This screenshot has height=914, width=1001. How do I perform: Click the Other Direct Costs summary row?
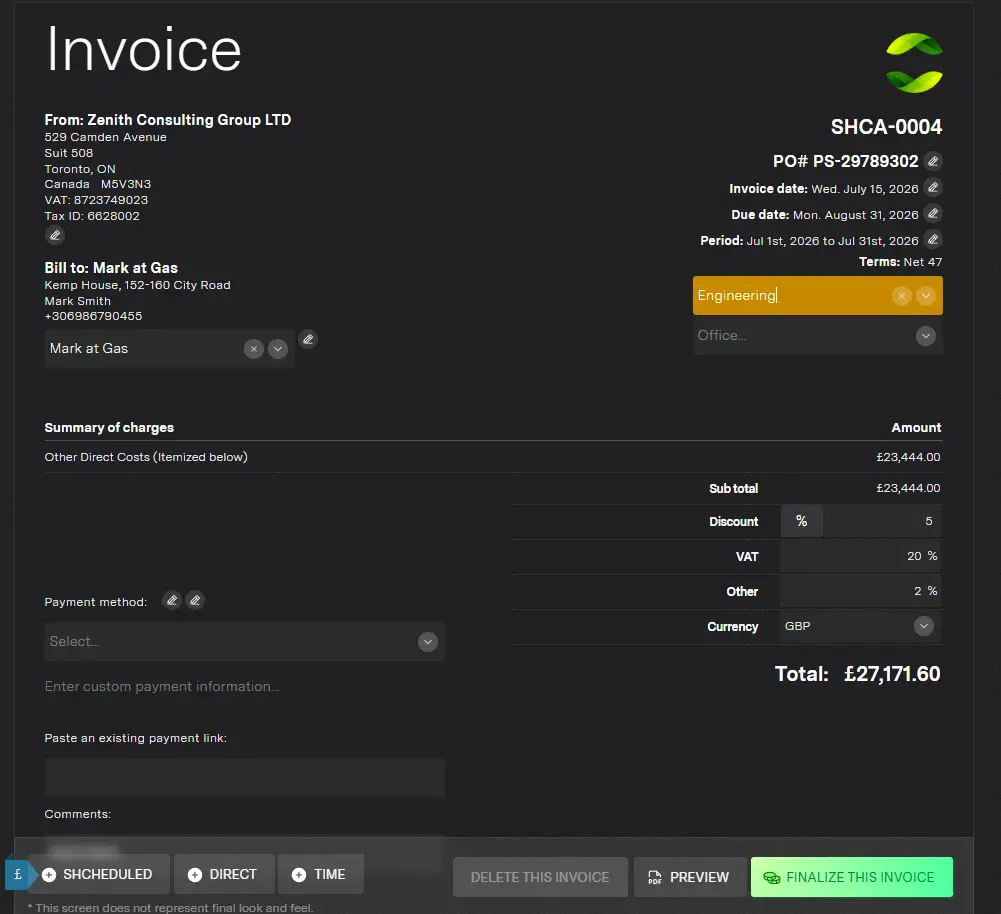(x=493, y=457)
